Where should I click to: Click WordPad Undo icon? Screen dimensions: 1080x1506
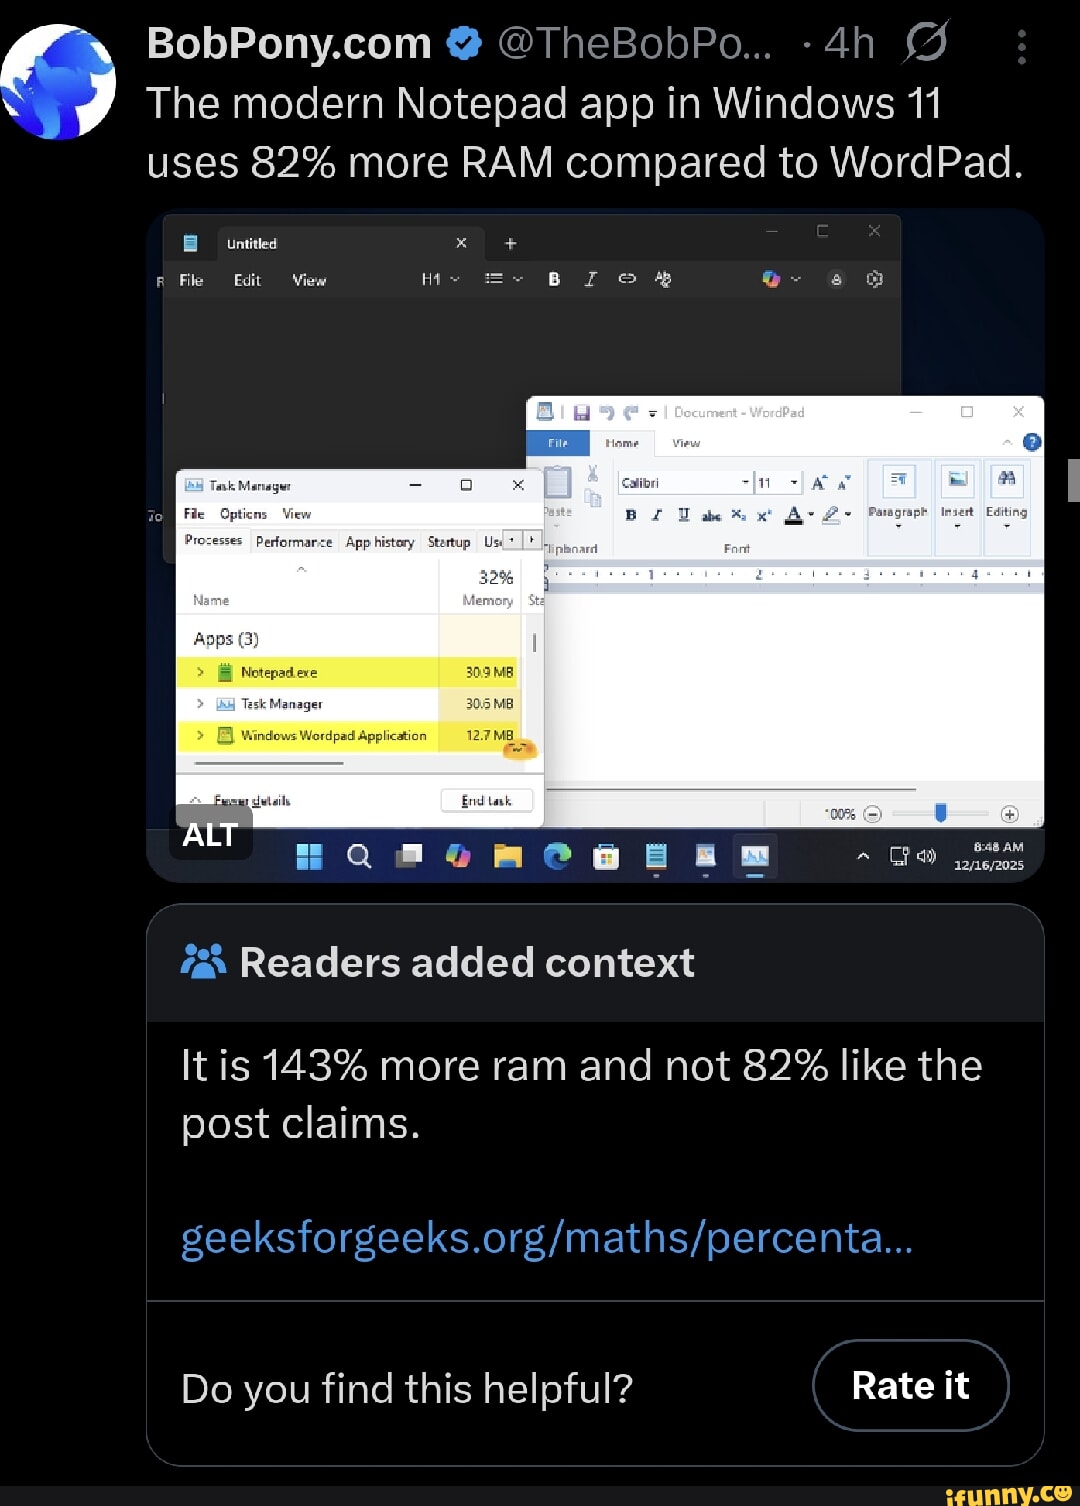click(606, 412)
